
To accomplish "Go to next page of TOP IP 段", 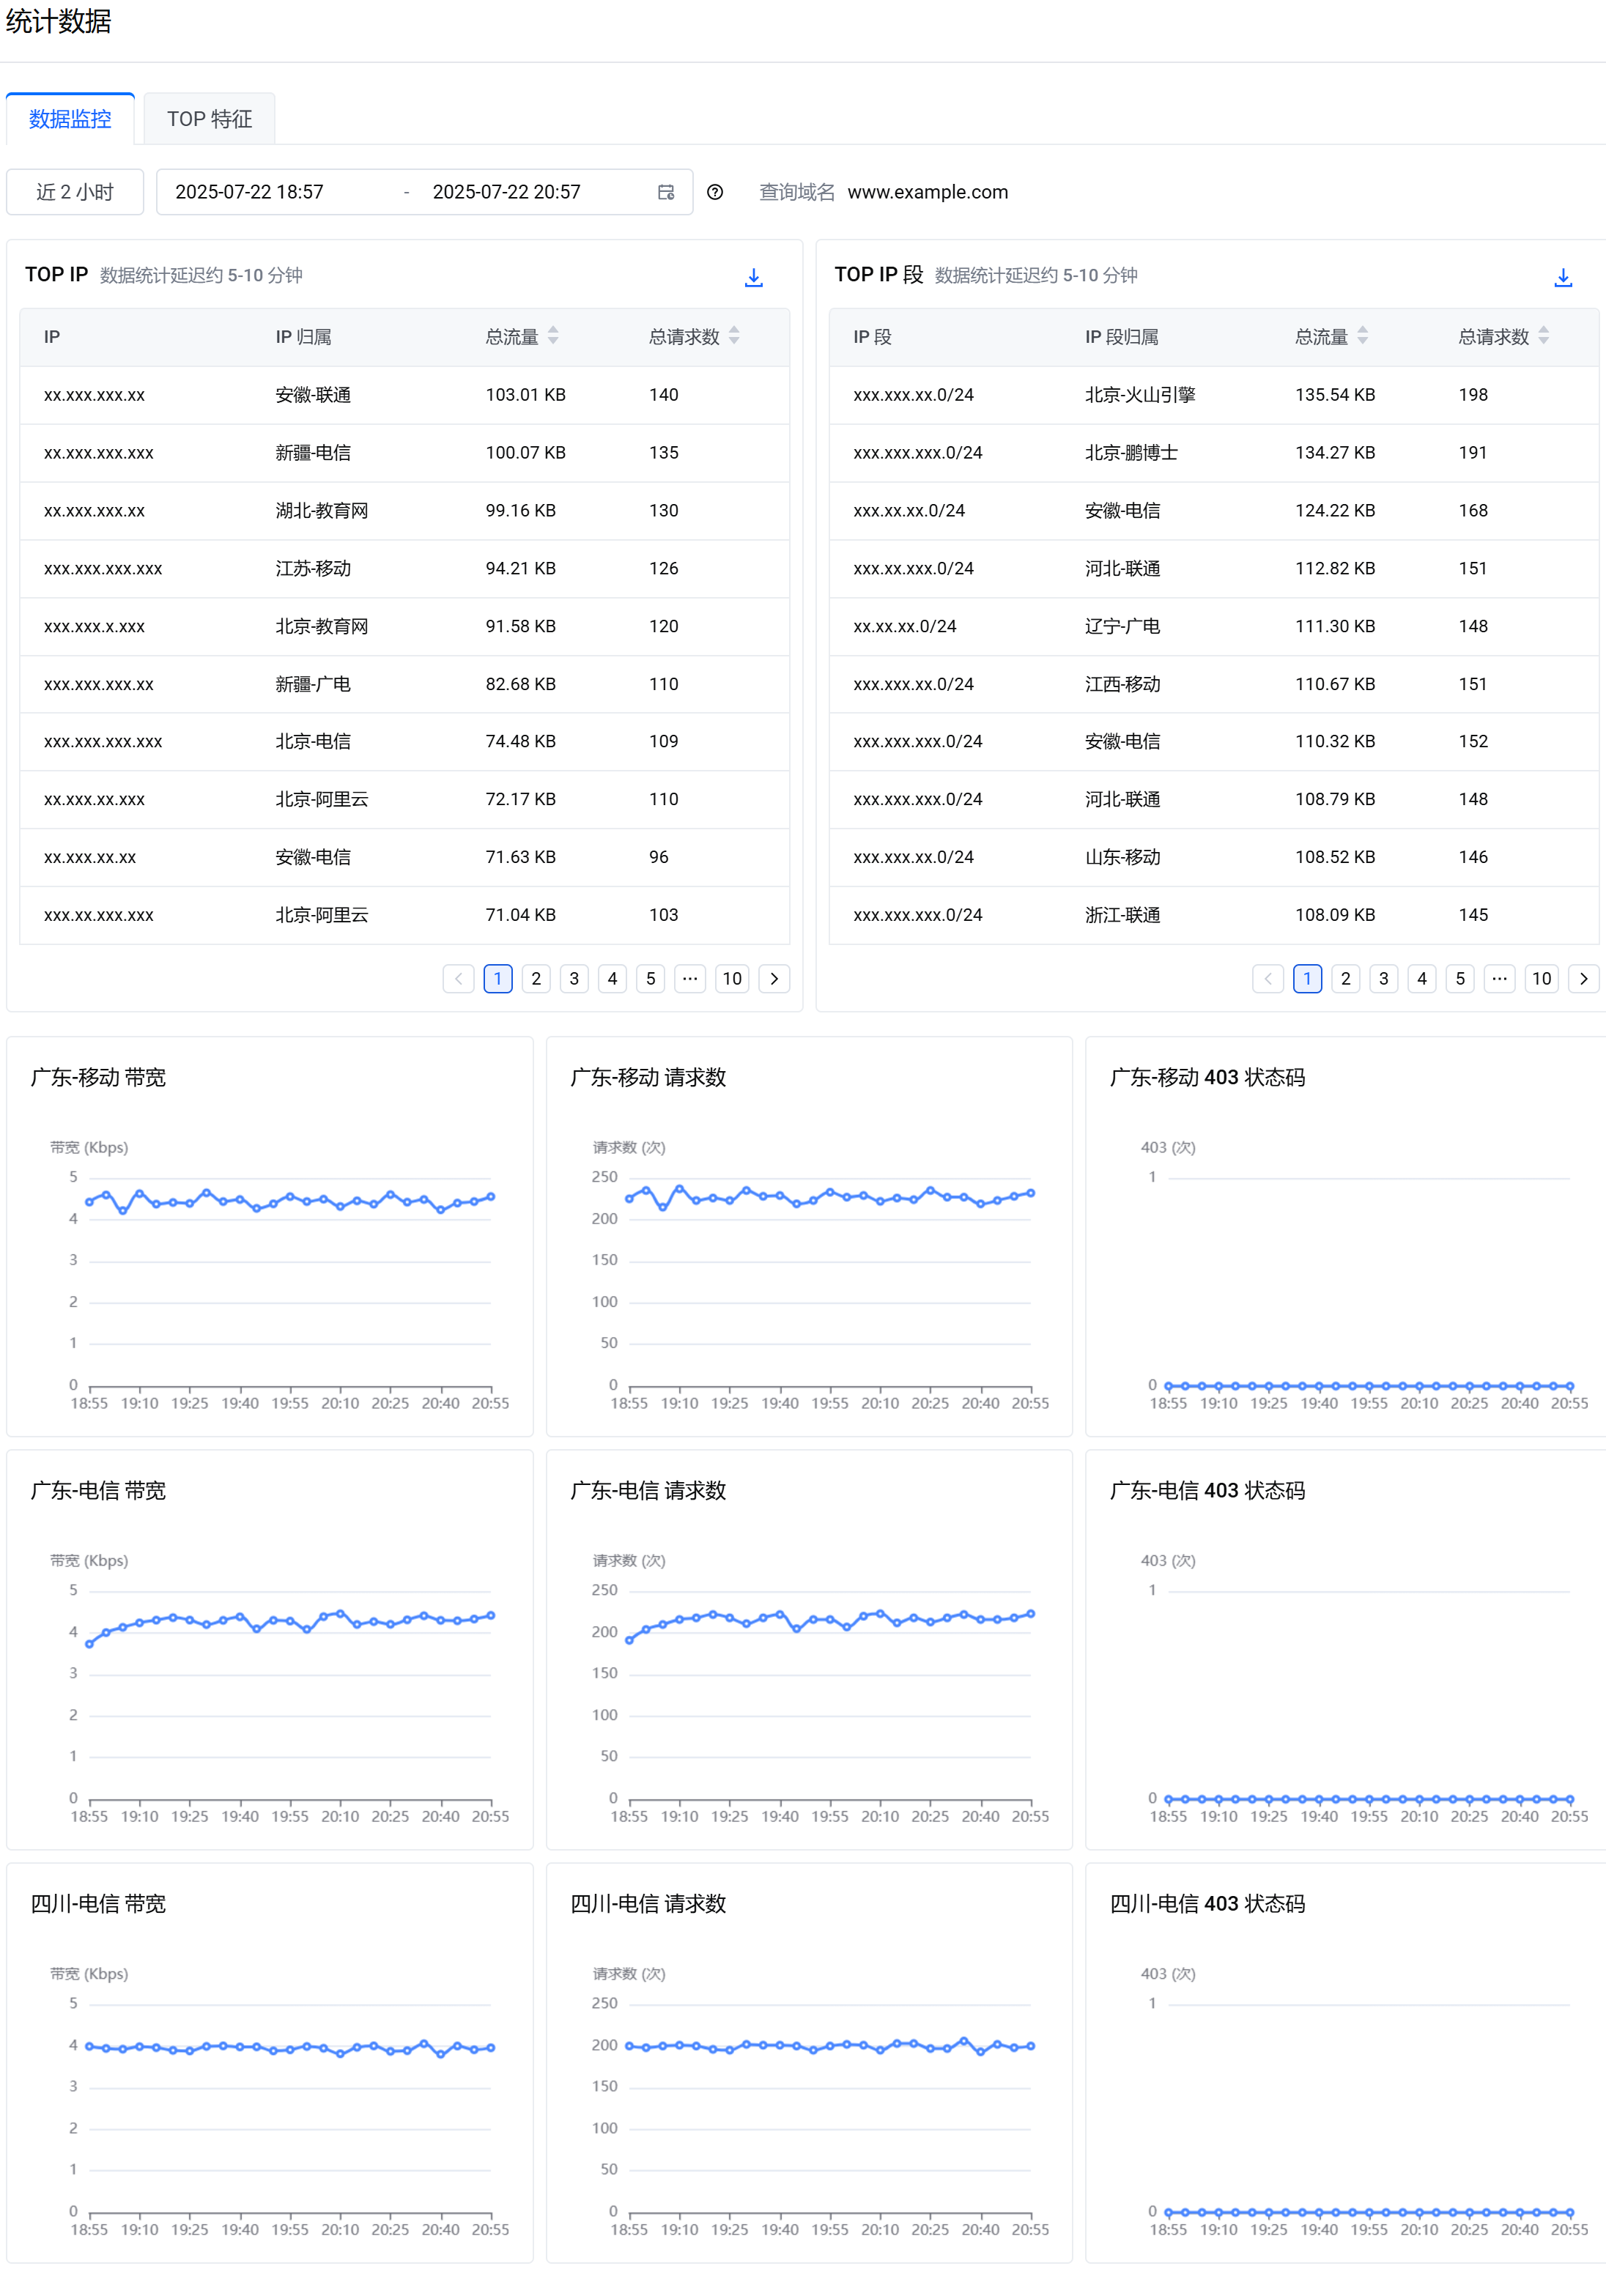I will point(1583,978).
